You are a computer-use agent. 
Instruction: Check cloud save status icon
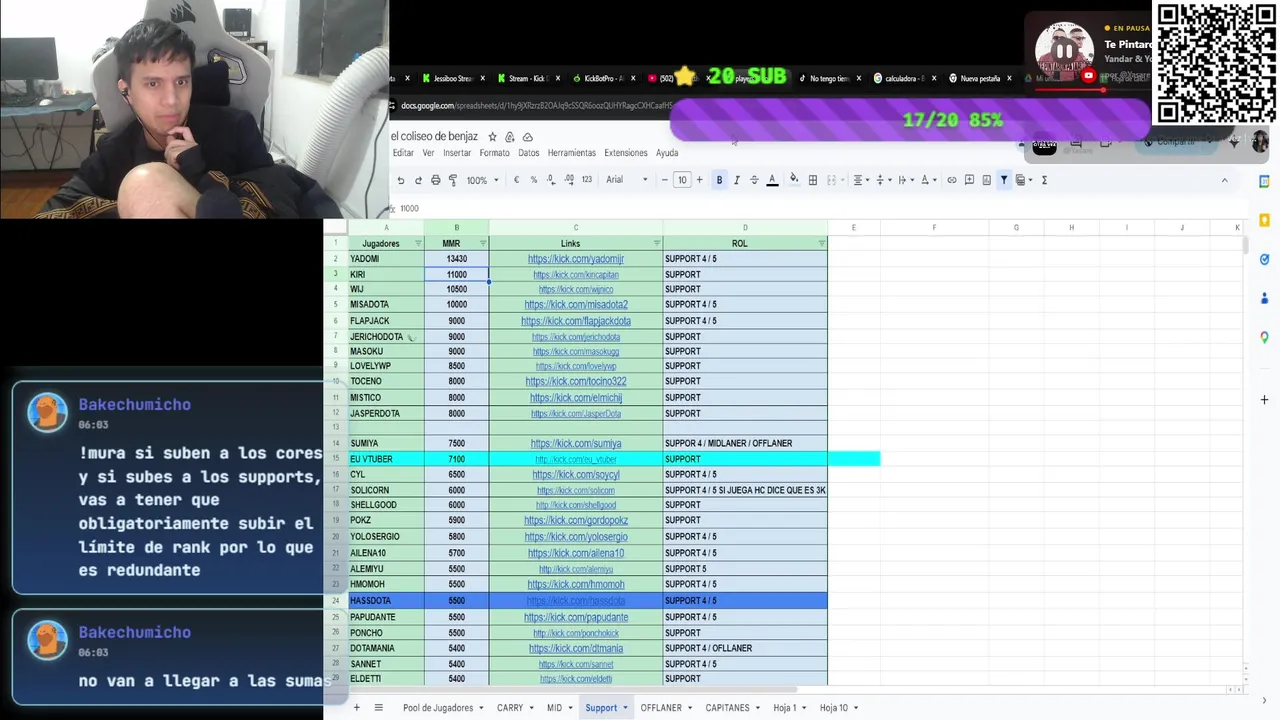(528, 136)
